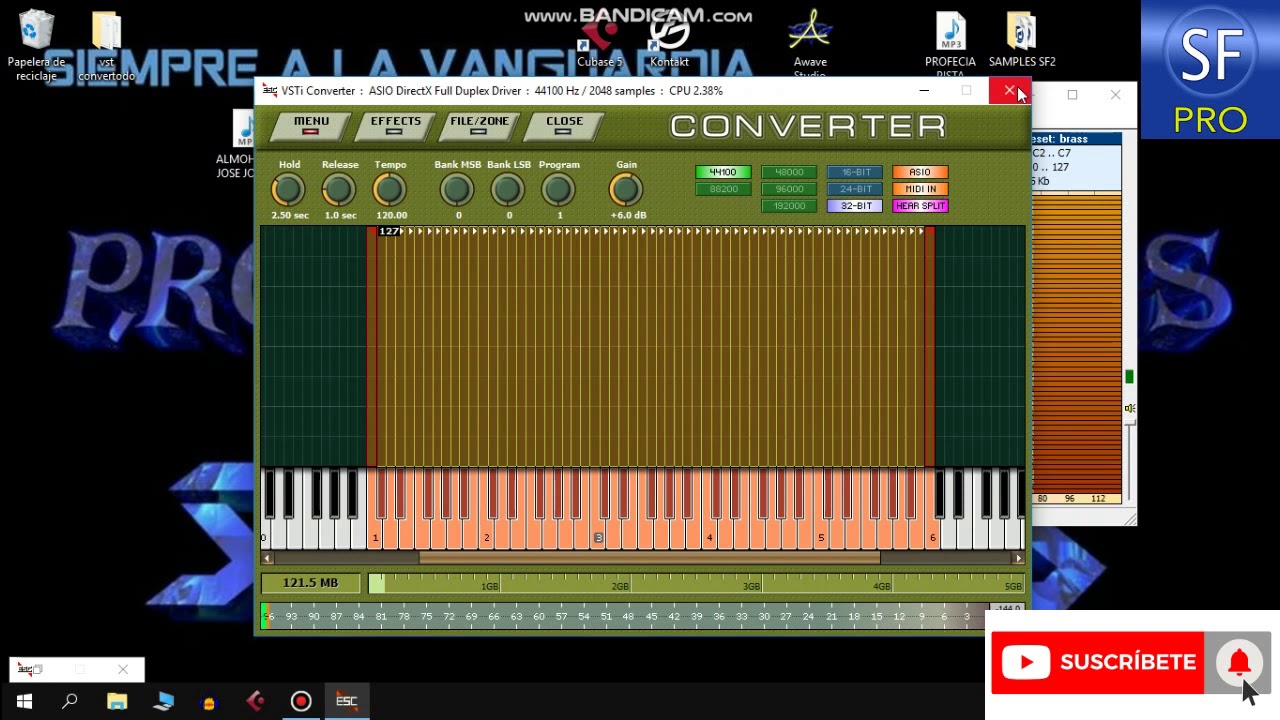Close the small minimized window above the taskbar
The height and width of the screenshot is (720, 1280).
pyautogui.click(x=122, y=669)
